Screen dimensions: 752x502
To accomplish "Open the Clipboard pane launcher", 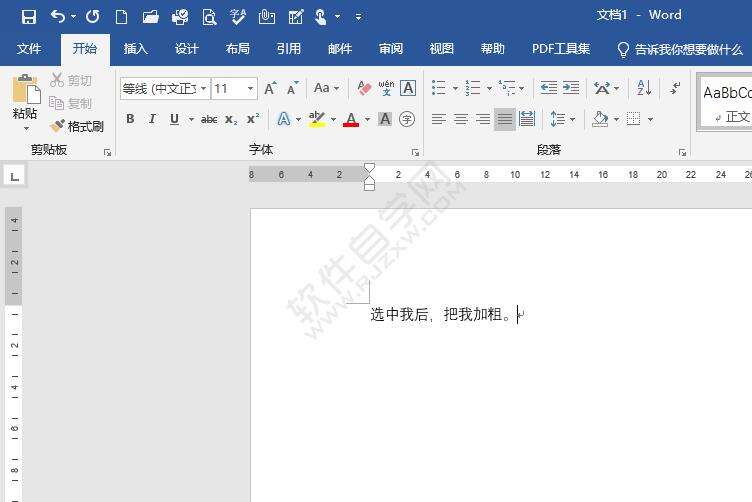I will [107, 152].
